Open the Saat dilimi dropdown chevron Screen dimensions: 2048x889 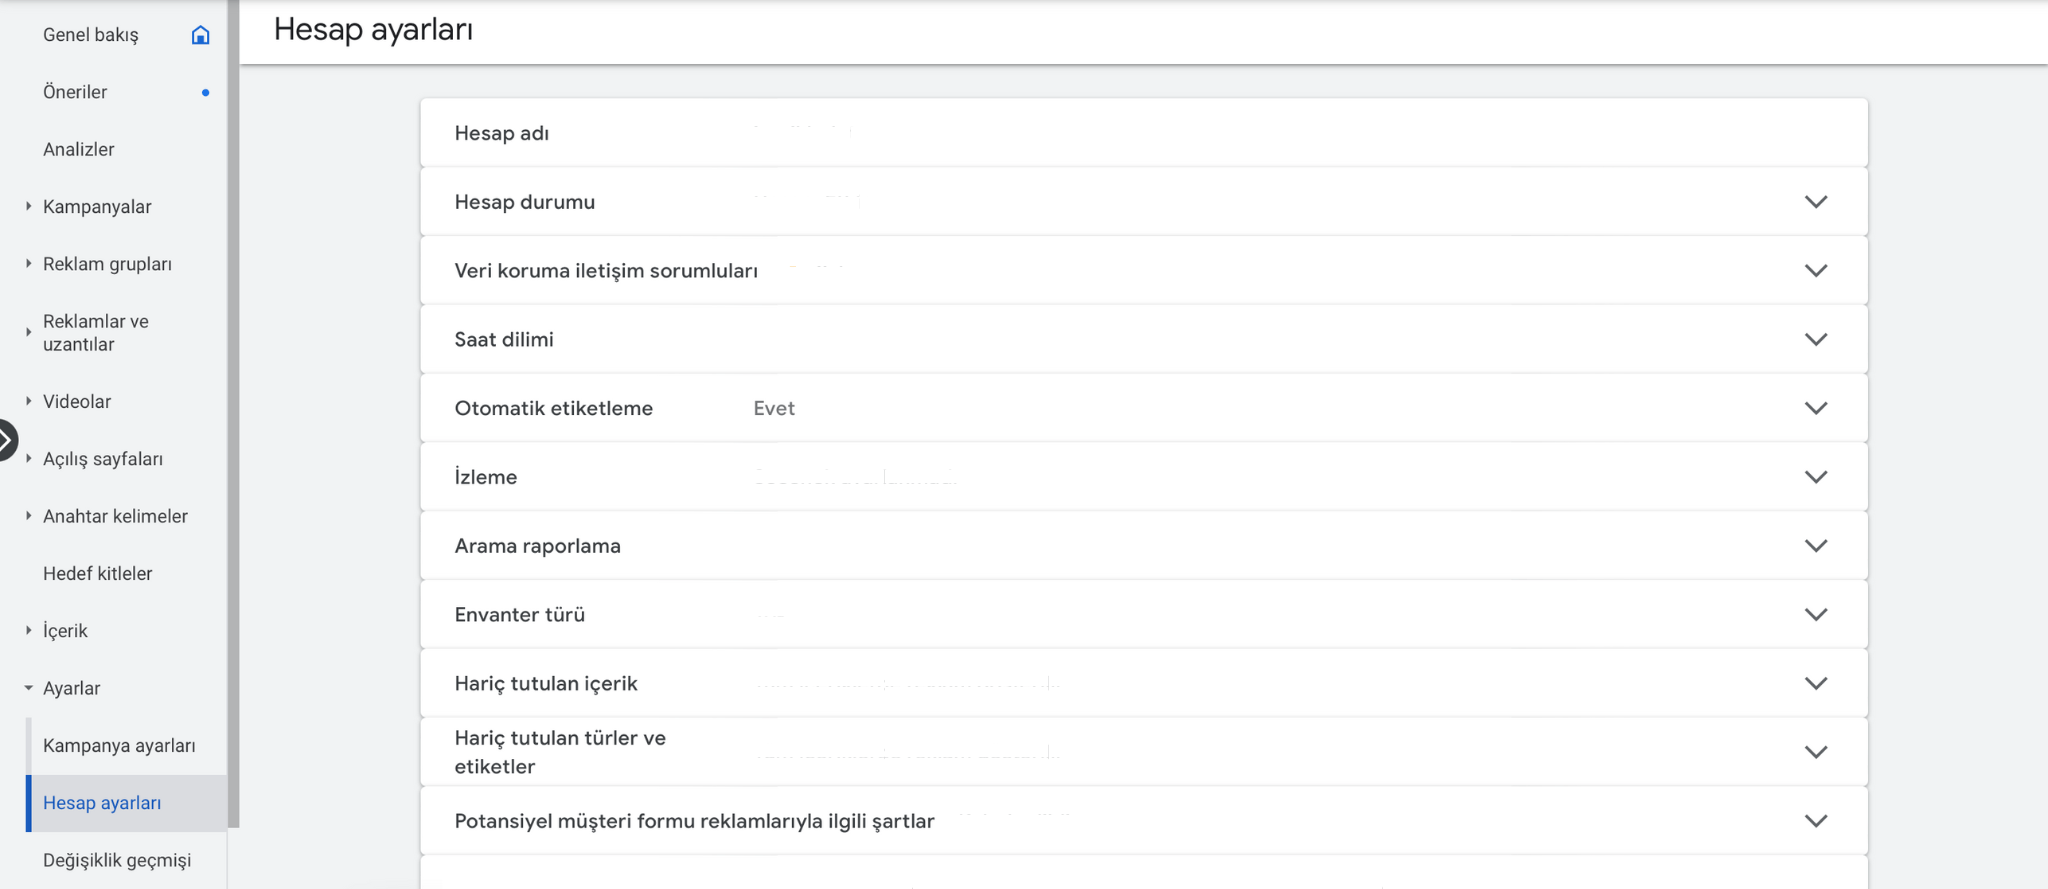1815,340
